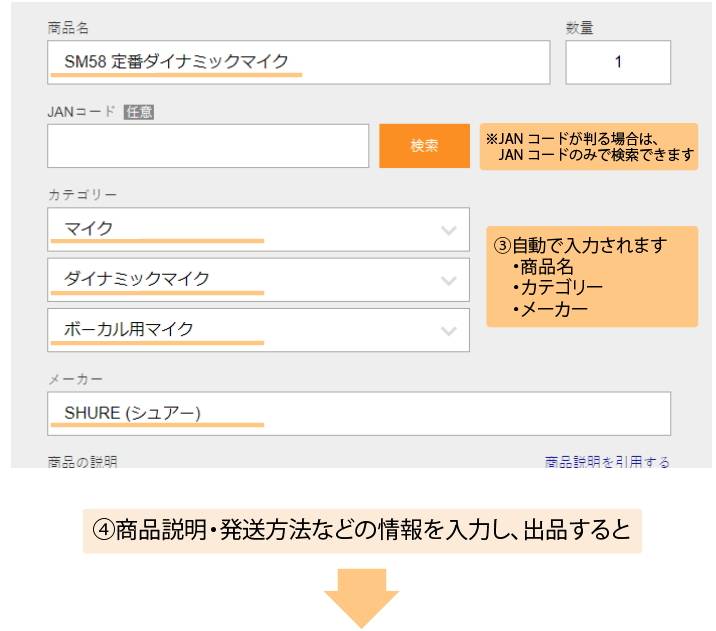Select the 数量 field showing 1

(x=617, y=62)
